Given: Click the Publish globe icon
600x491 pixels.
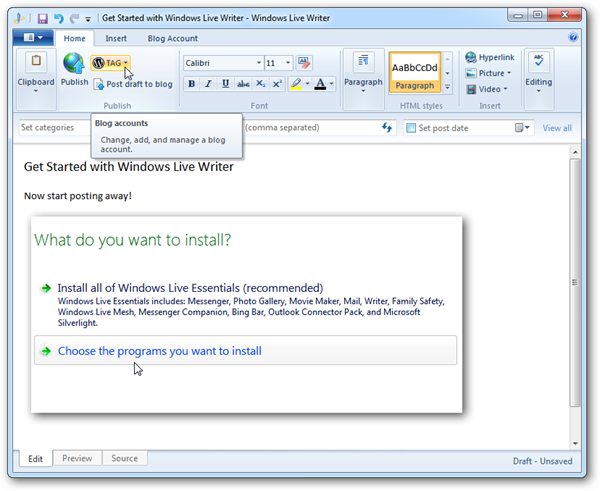Looking at the screenshot, I should coord(73,64).
